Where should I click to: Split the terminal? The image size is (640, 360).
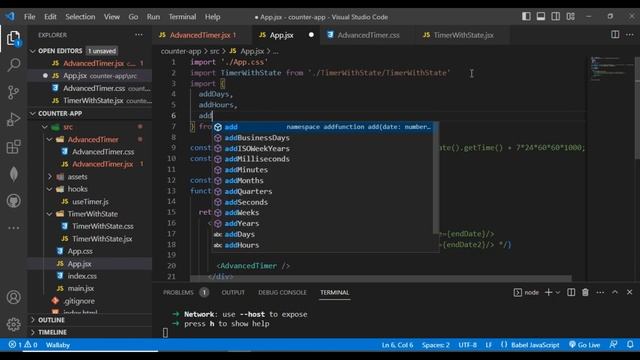pyautogui.click(x=571, y=292)
